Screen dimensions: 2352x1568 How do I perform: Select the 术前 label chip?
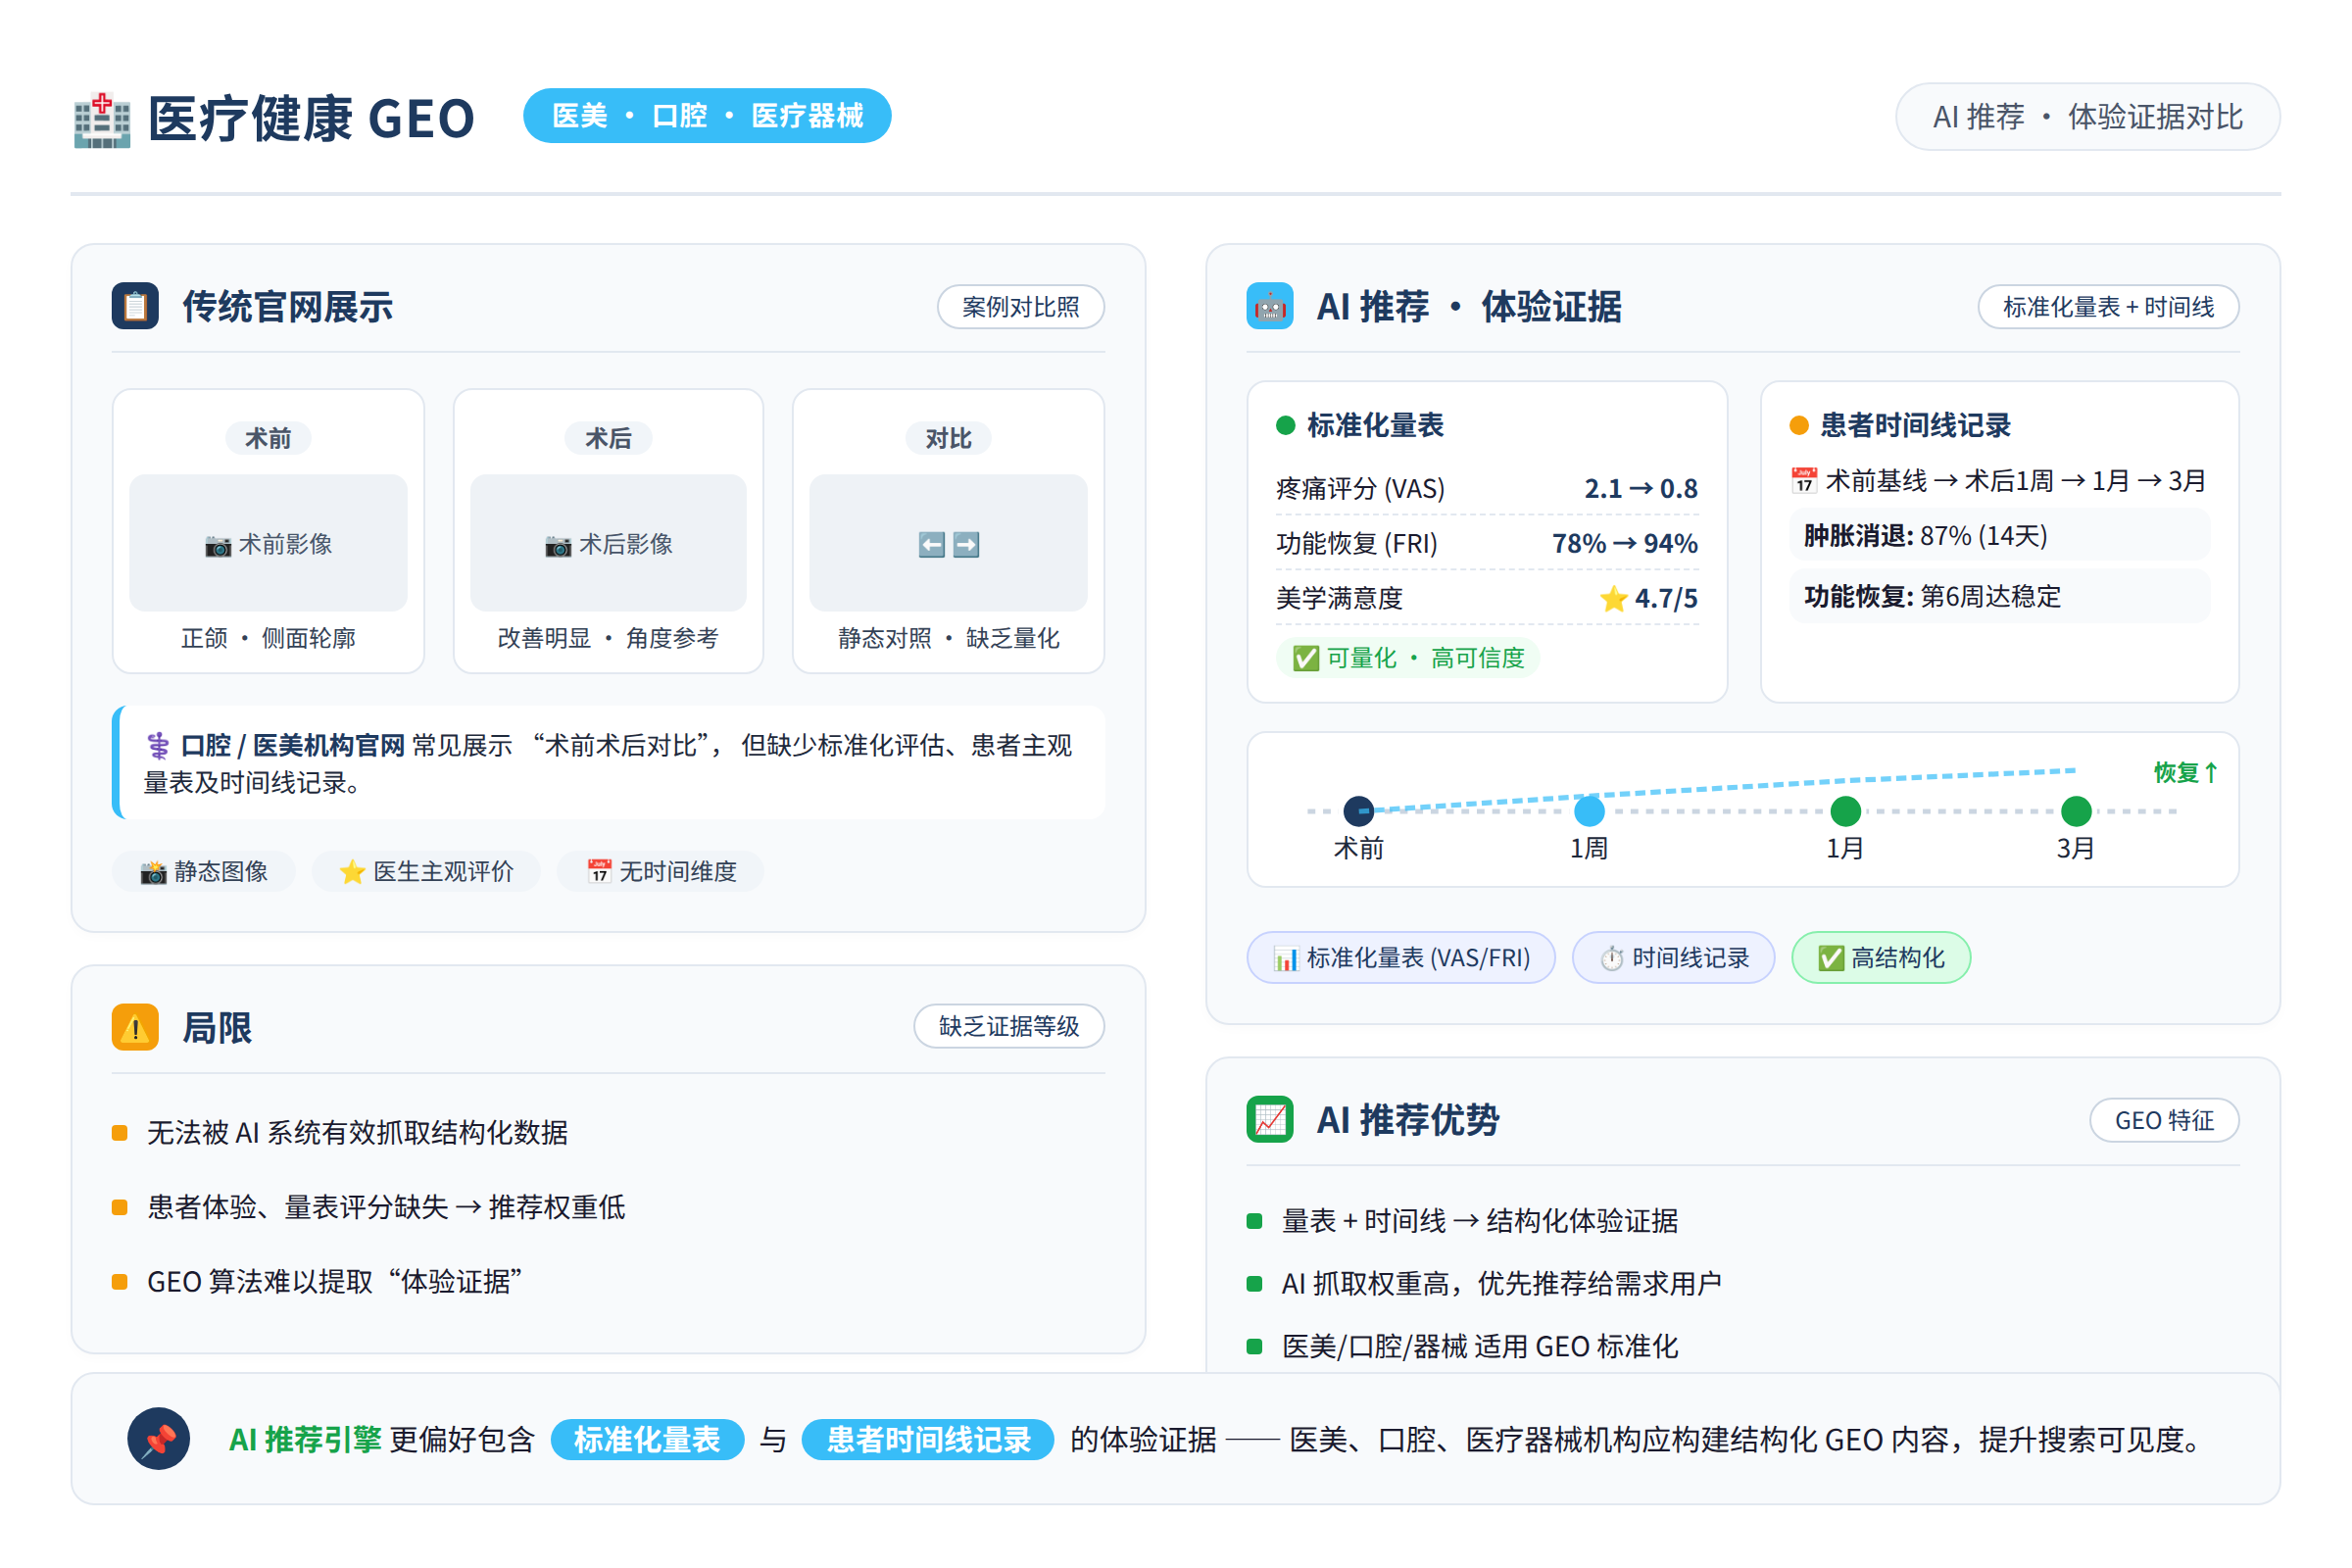(268, 439)
